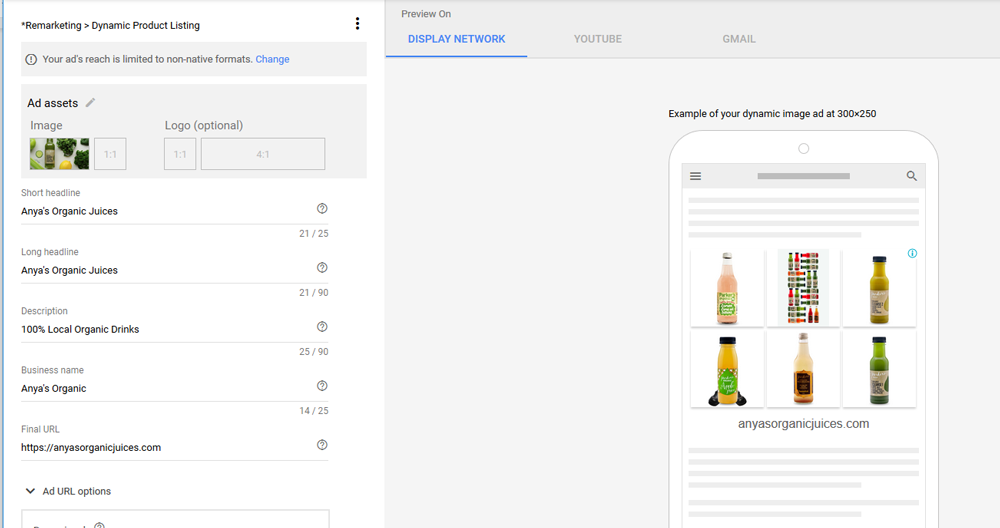Click the pink juice bottle product in preview
Screen dimensions: 1000x528
[x=727, y=288]
